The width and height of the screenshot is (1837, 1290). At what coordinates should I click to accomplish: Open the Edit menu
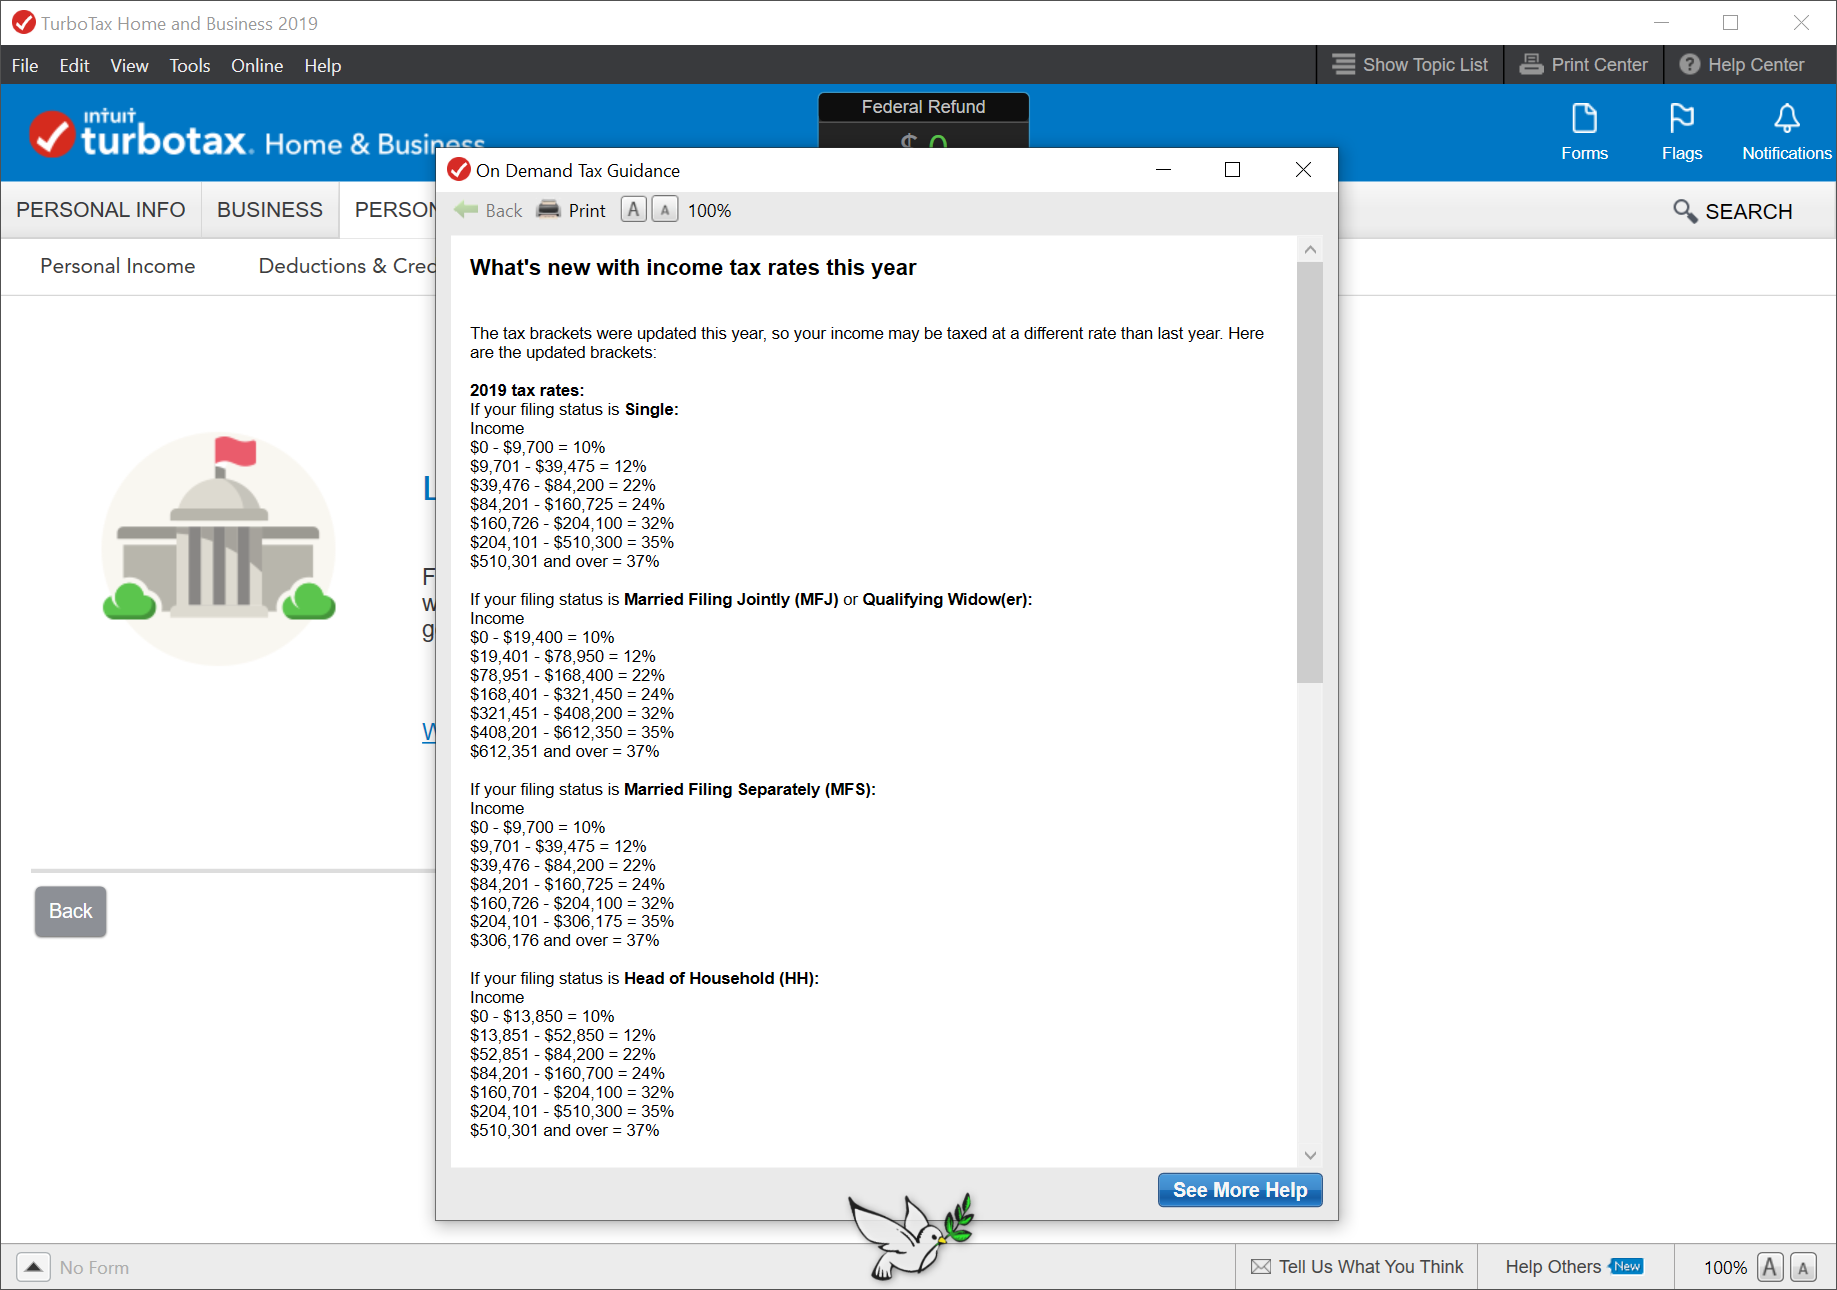[74, 66]
